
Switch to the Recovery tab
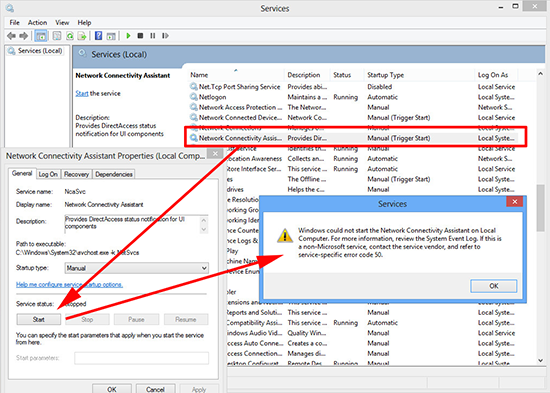click(x=76, y=174)
